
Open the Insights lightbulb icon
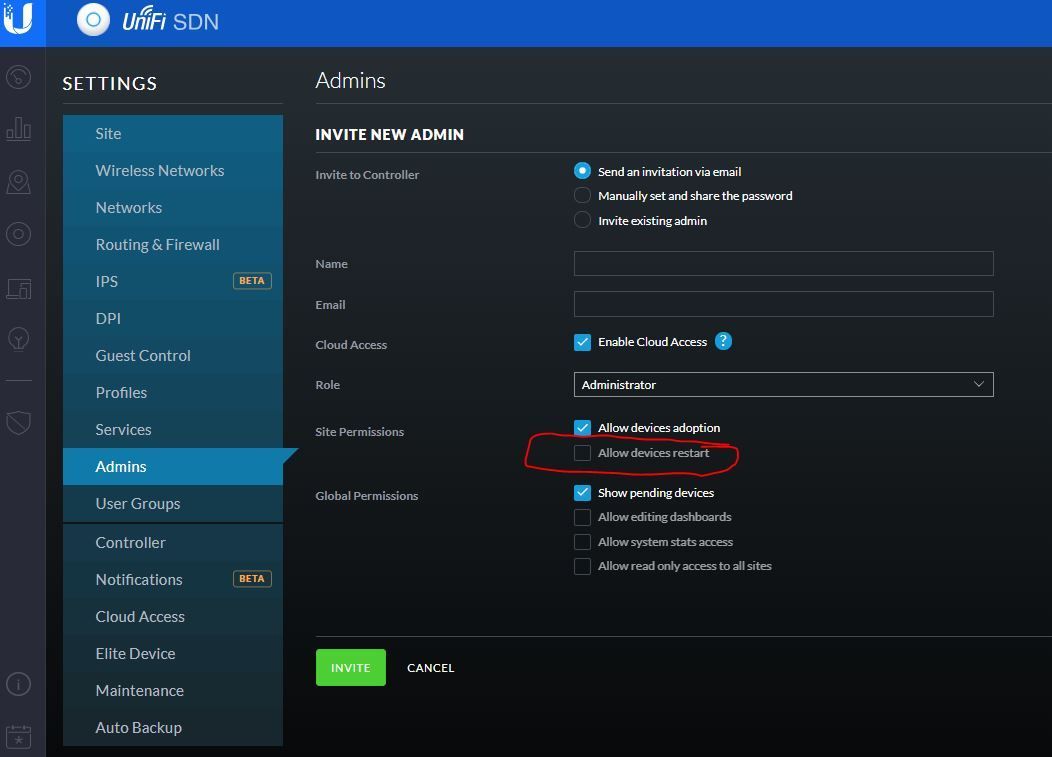coord(18,339)
